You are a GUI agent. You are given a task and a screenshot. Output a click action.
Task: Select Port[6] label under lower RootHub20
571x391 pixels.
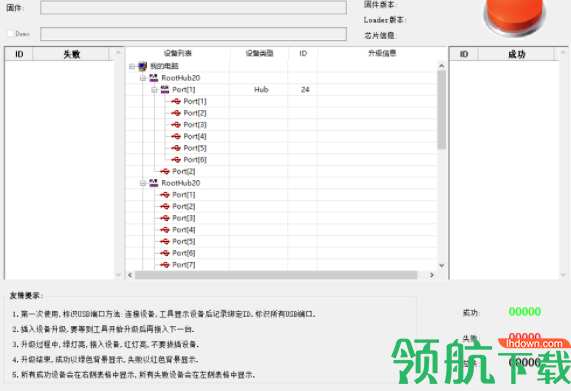(x=184, y=253)
